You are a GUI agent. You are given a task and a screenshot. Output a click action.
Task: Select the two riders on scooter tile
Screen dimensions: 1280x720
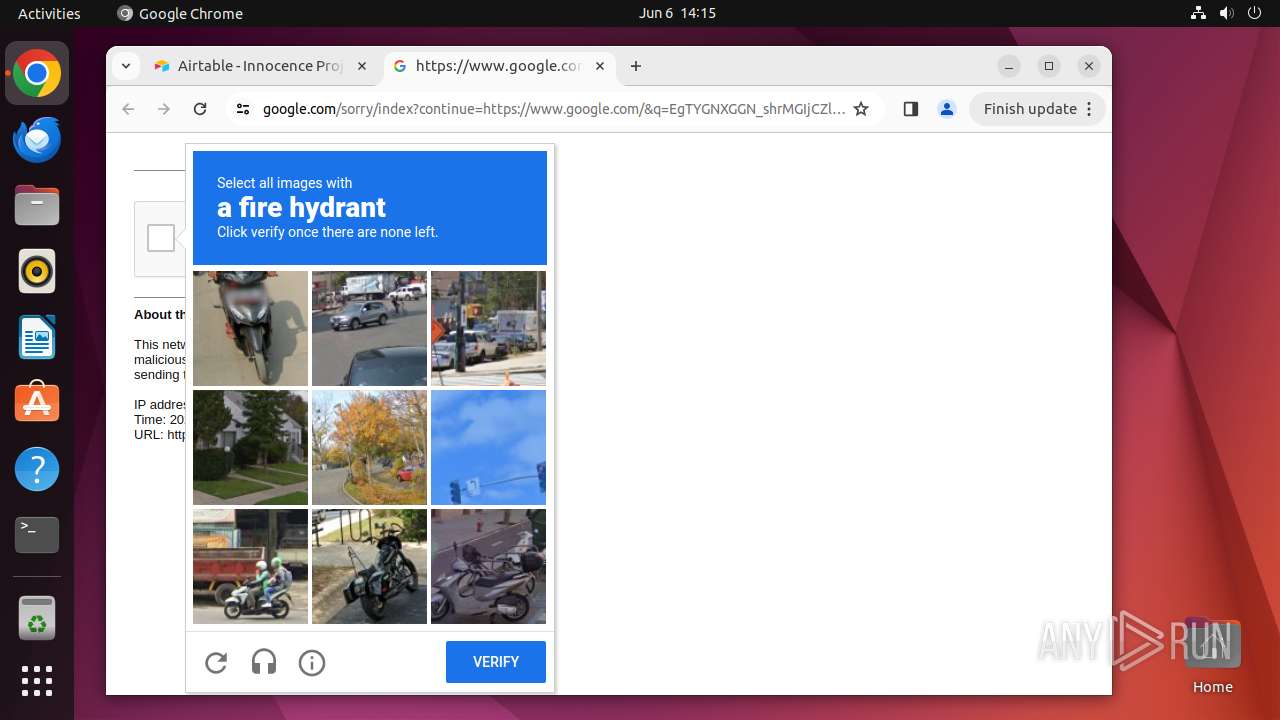click(x=250, y=566)
